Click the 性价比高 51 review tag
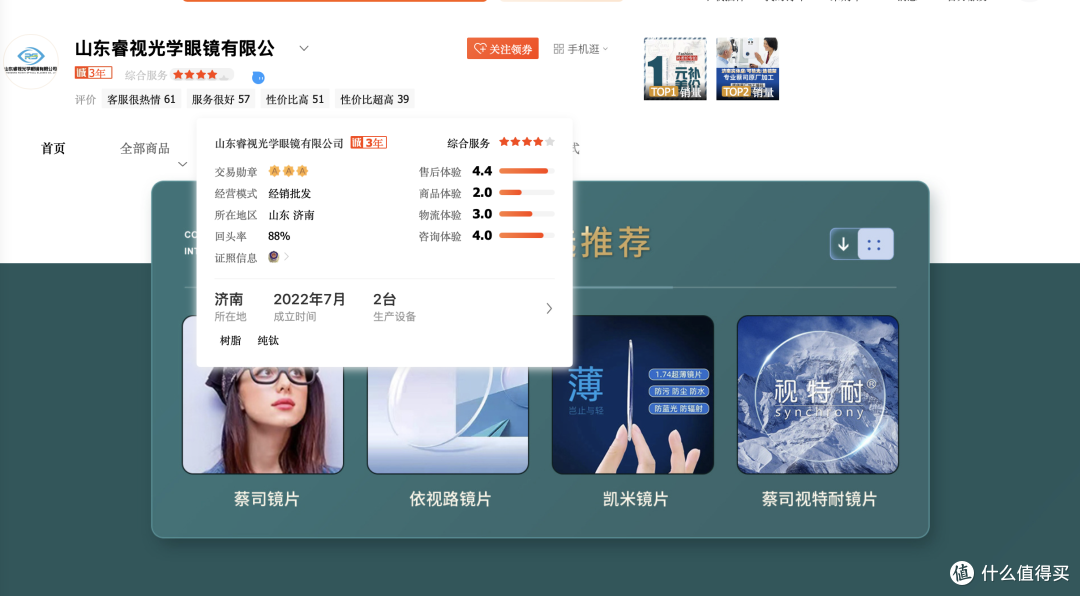This screenshot has width=1080, height=596. (295, 99)
